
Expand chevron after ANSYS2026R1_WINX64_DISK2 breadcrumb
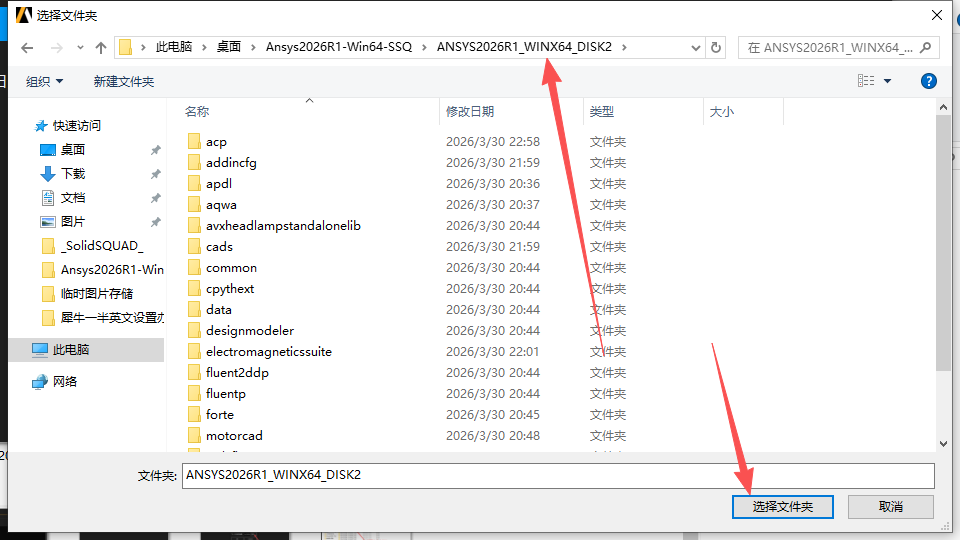click(624, 47)
